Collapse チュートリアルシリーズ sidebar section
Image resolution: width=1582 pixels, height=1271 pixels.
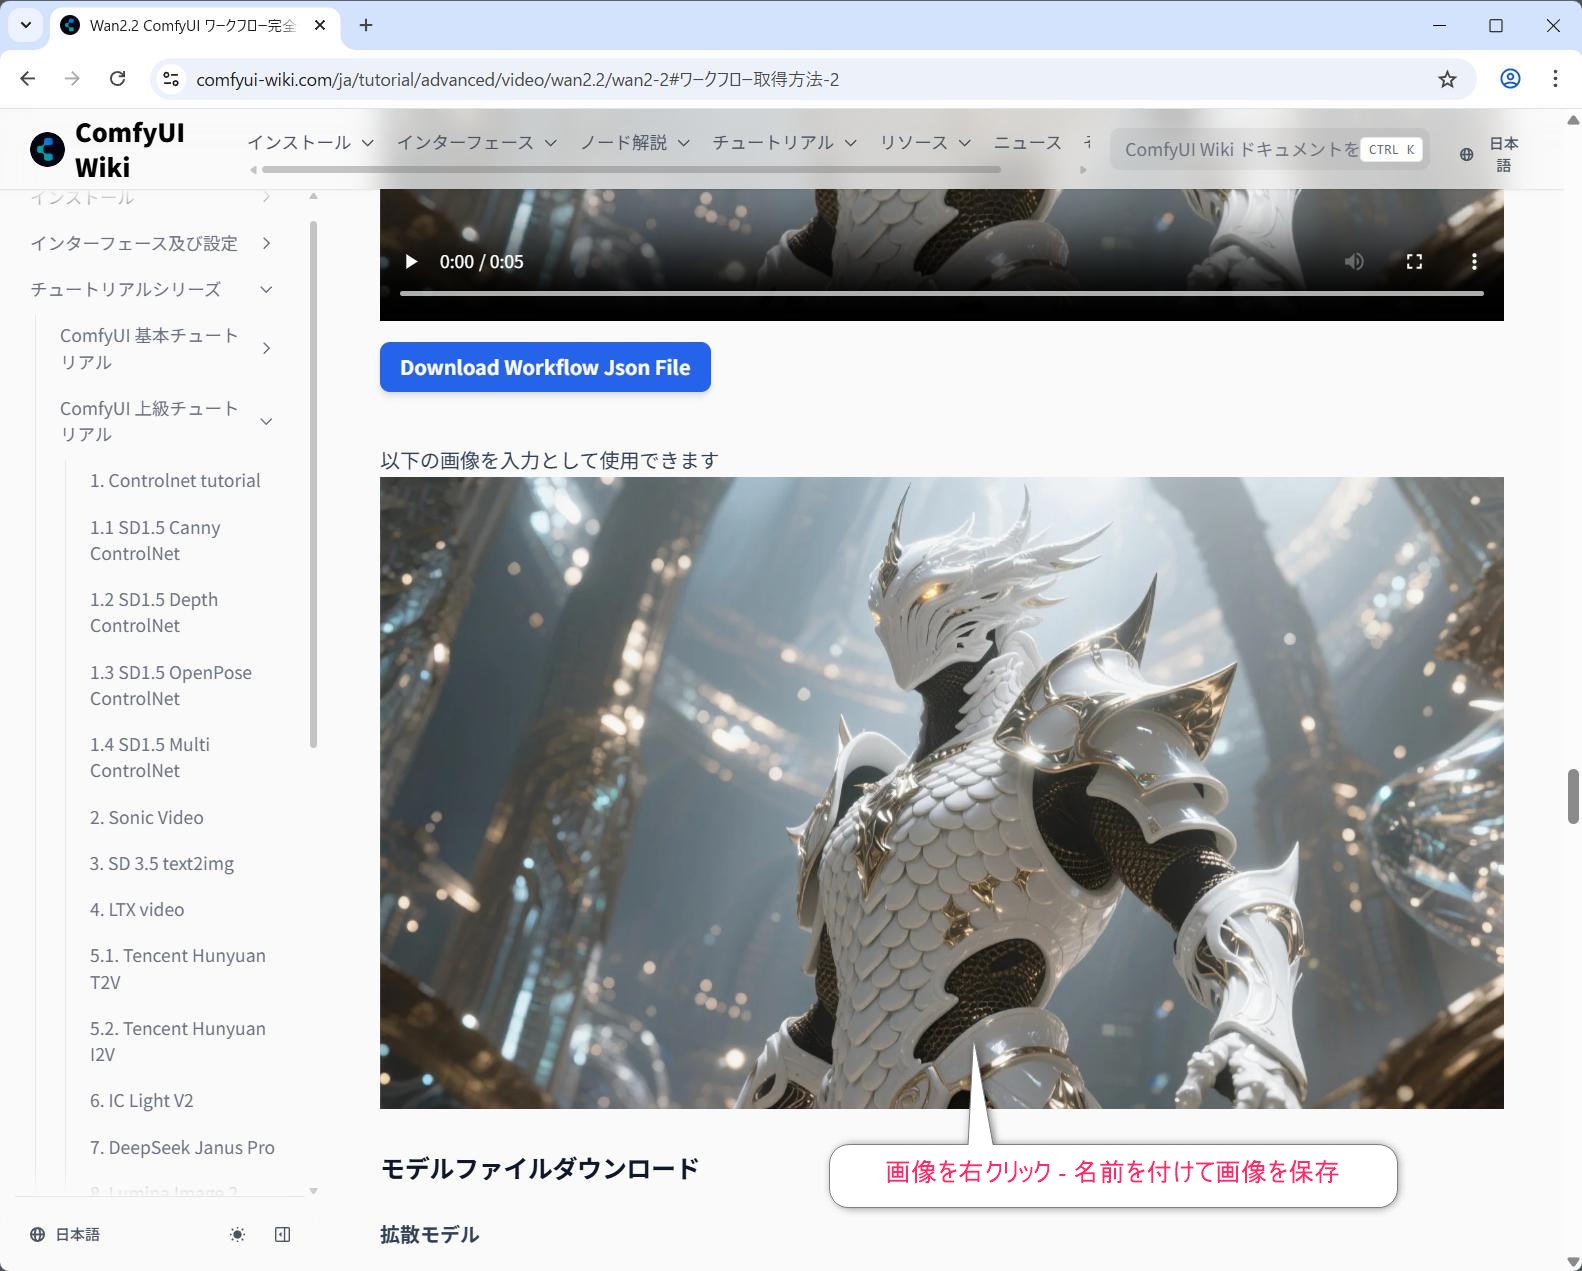coord(151,289)
